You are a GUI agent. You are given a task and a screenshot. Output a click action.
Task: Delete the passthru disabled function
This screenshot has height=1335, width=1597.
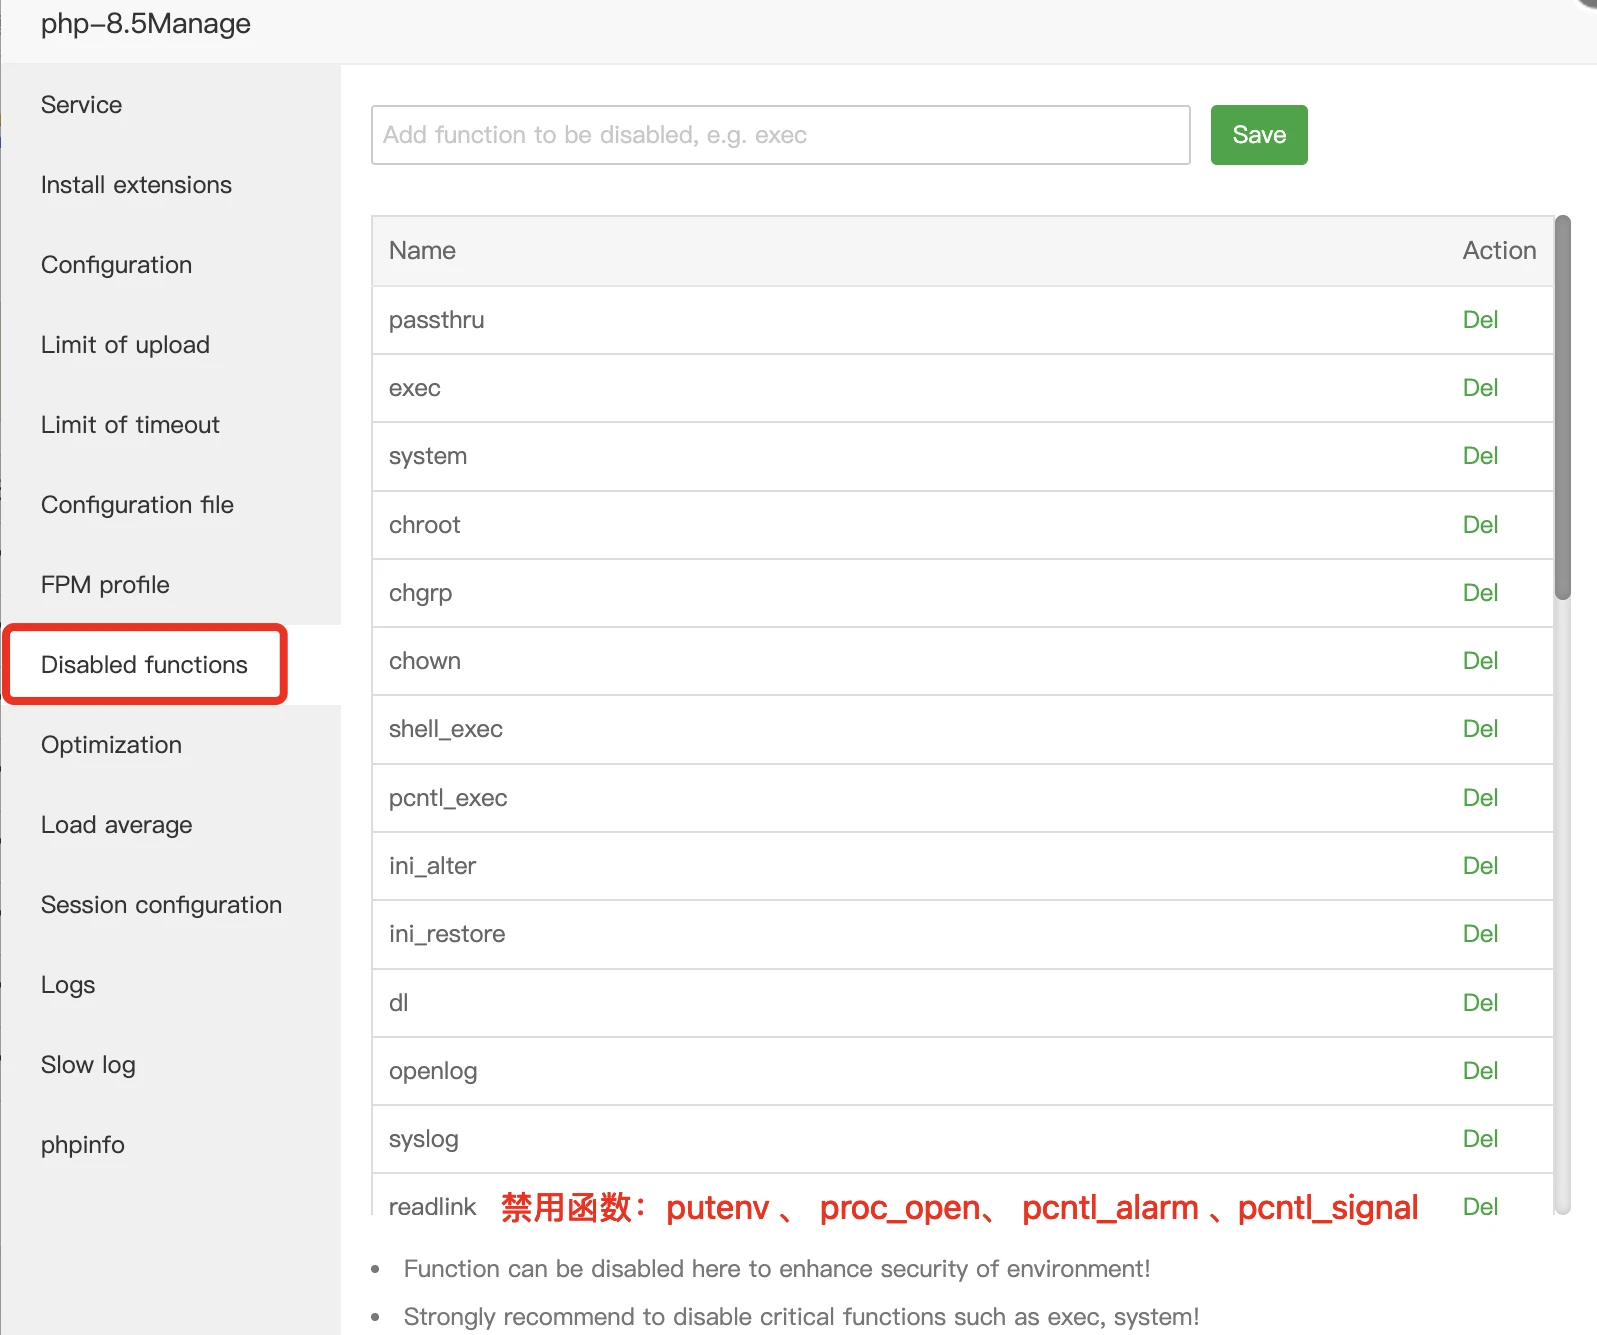coord(1479,320)
